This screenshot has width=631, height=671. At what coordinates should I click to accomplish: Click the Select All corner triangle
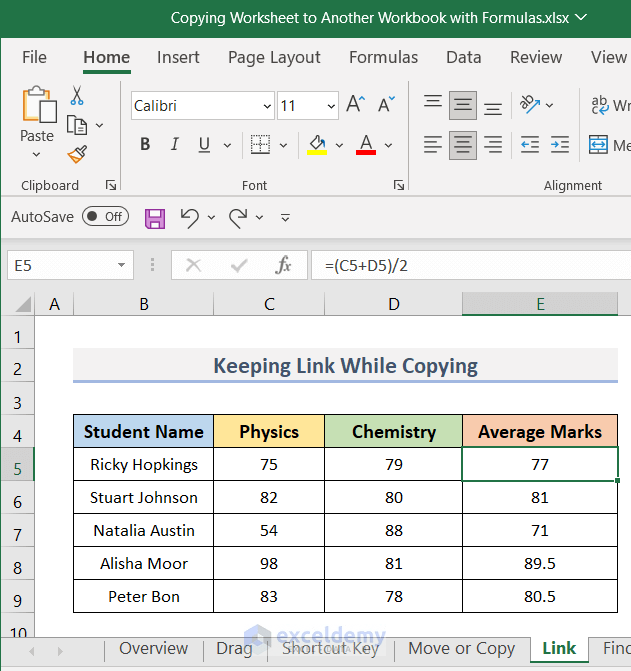[23, 305]
